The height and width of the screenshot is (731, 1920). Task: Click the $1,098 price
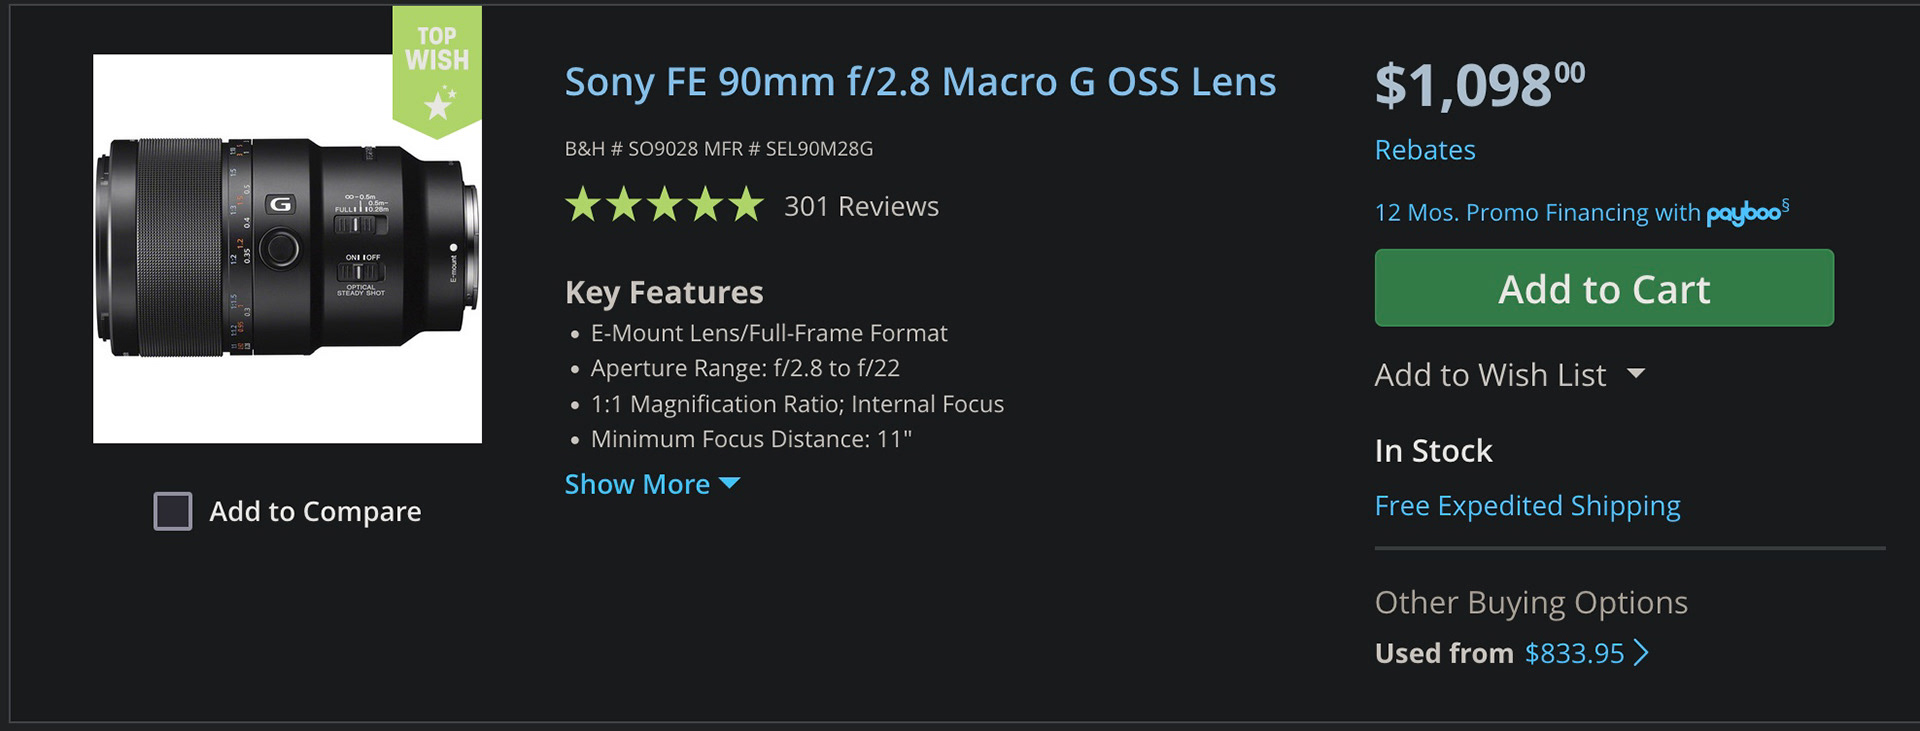(1480, 85)
